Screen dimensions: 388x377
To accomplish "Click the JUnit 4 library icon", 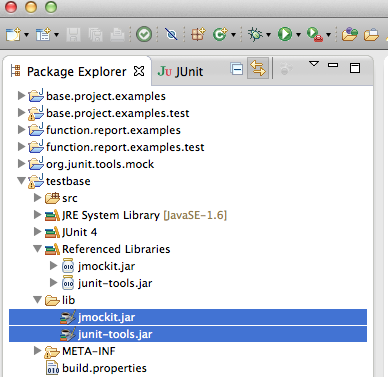I will [52, 232].
